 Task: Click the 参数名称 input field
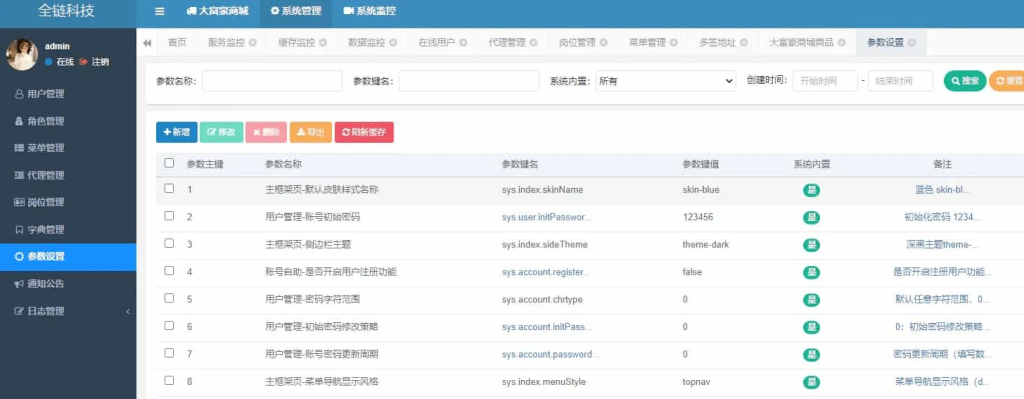click(x=272, y=81)
